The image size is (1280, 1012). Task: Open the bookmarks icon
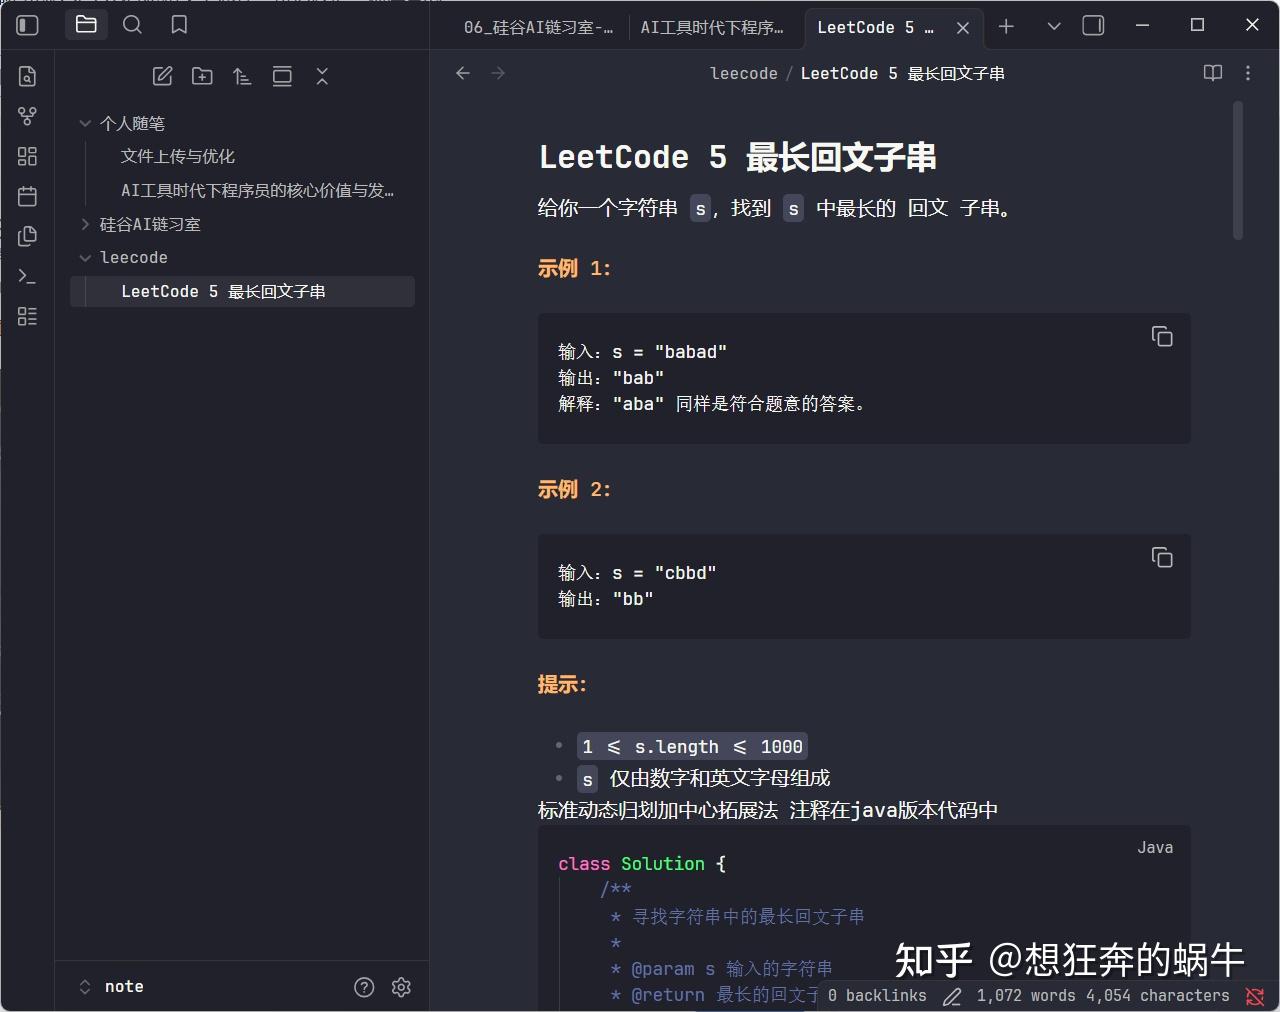click(179, 25)
